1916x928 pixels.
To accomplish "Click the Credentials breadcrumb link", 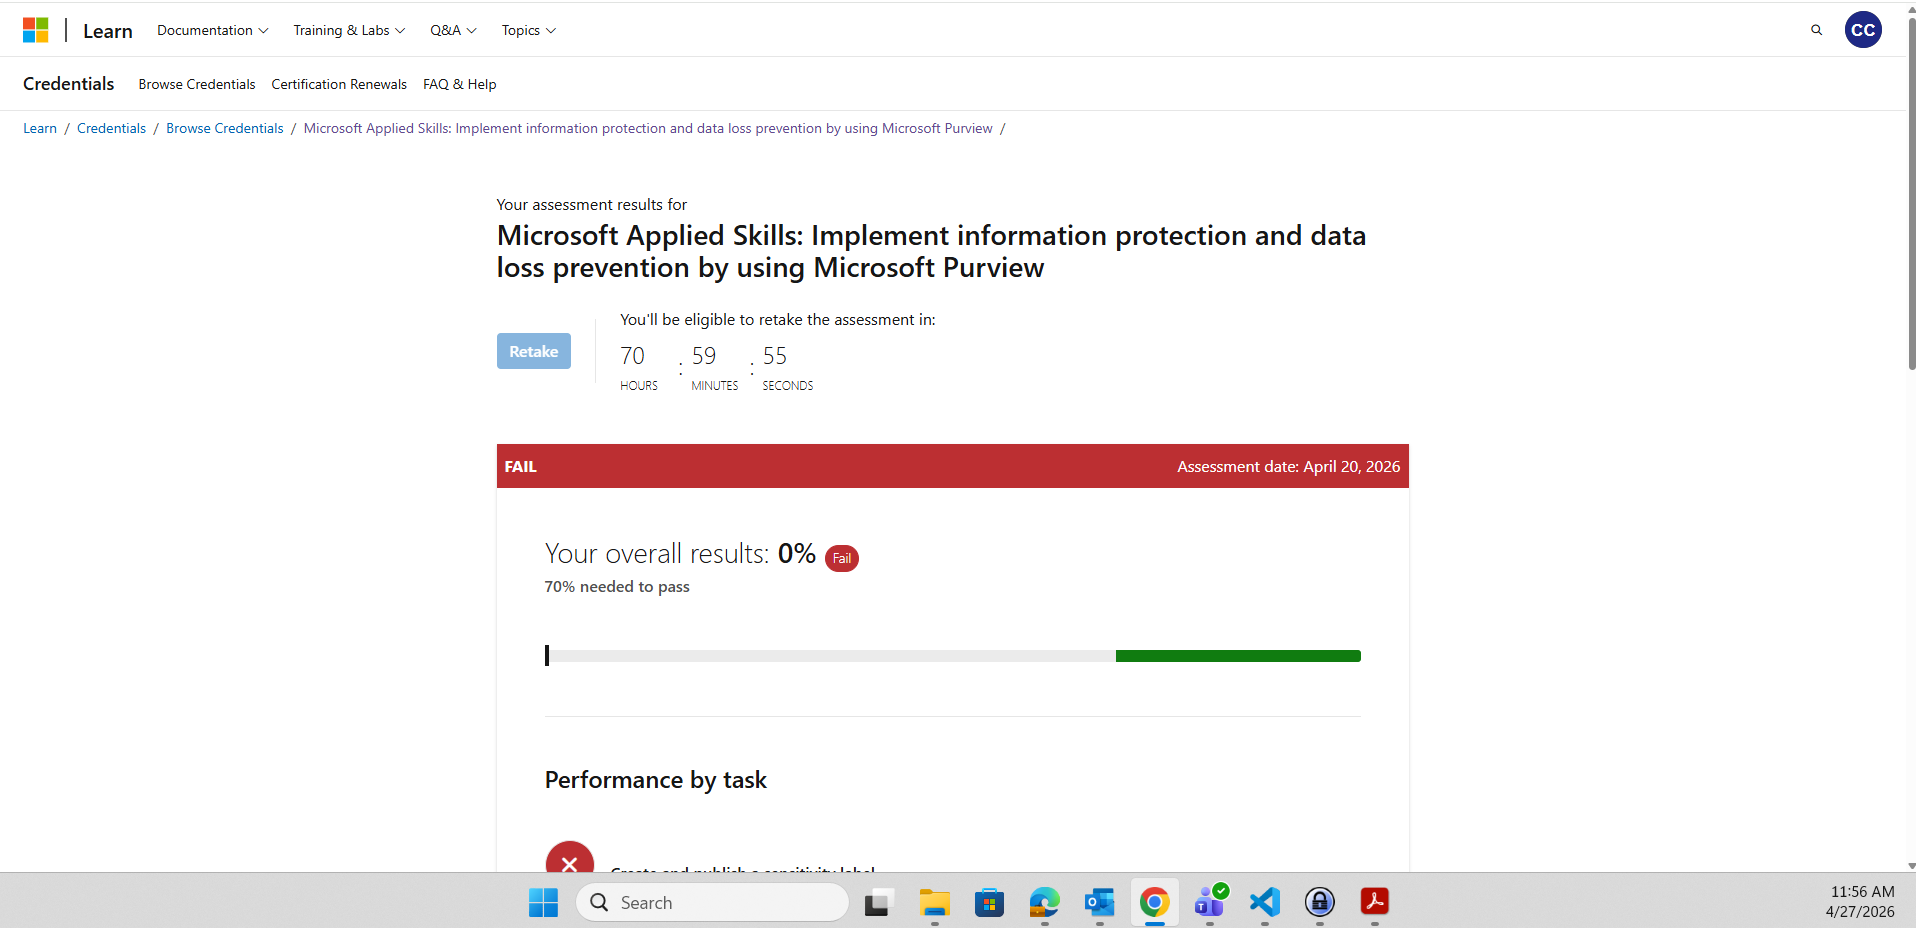I will pyautogui.click(x=111, y=128).
